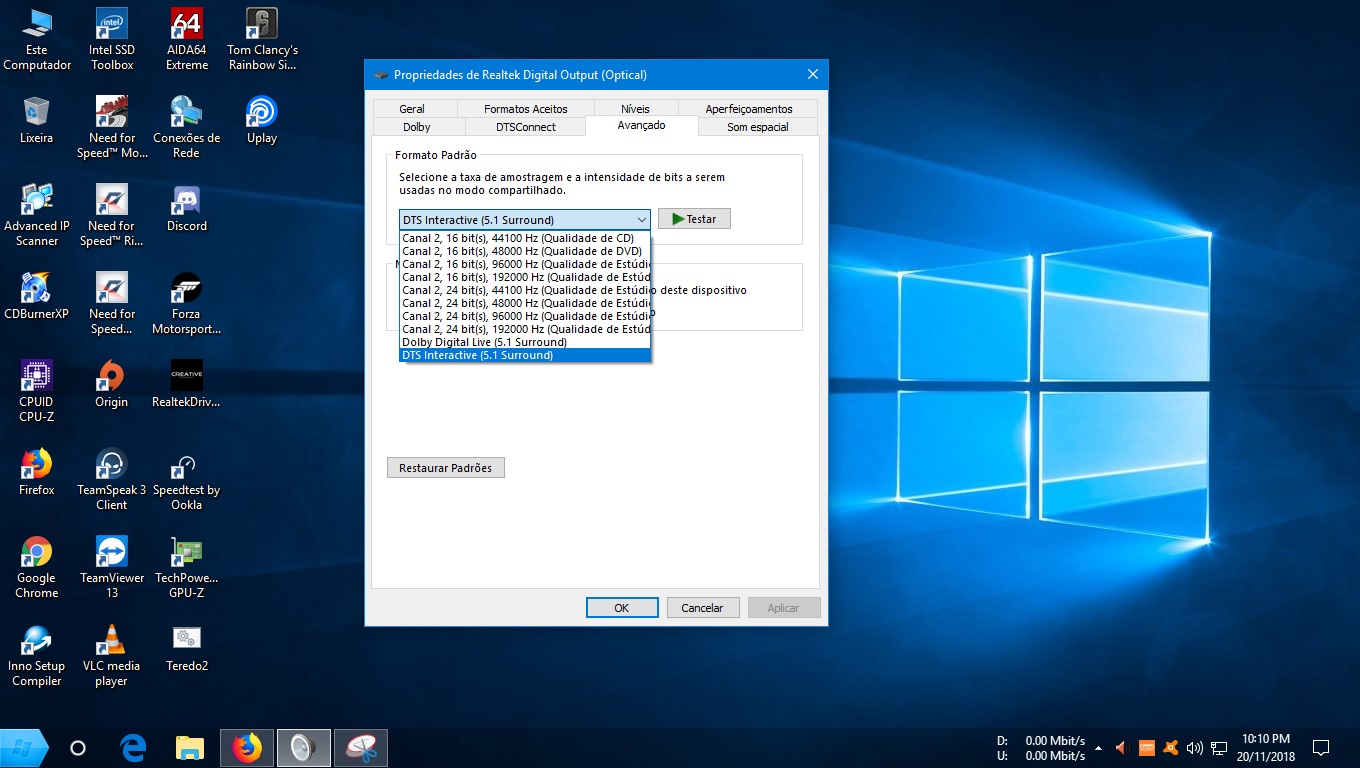
Task: Open TeamViewer 13 desktop icon
Action: tap(112, 568)
